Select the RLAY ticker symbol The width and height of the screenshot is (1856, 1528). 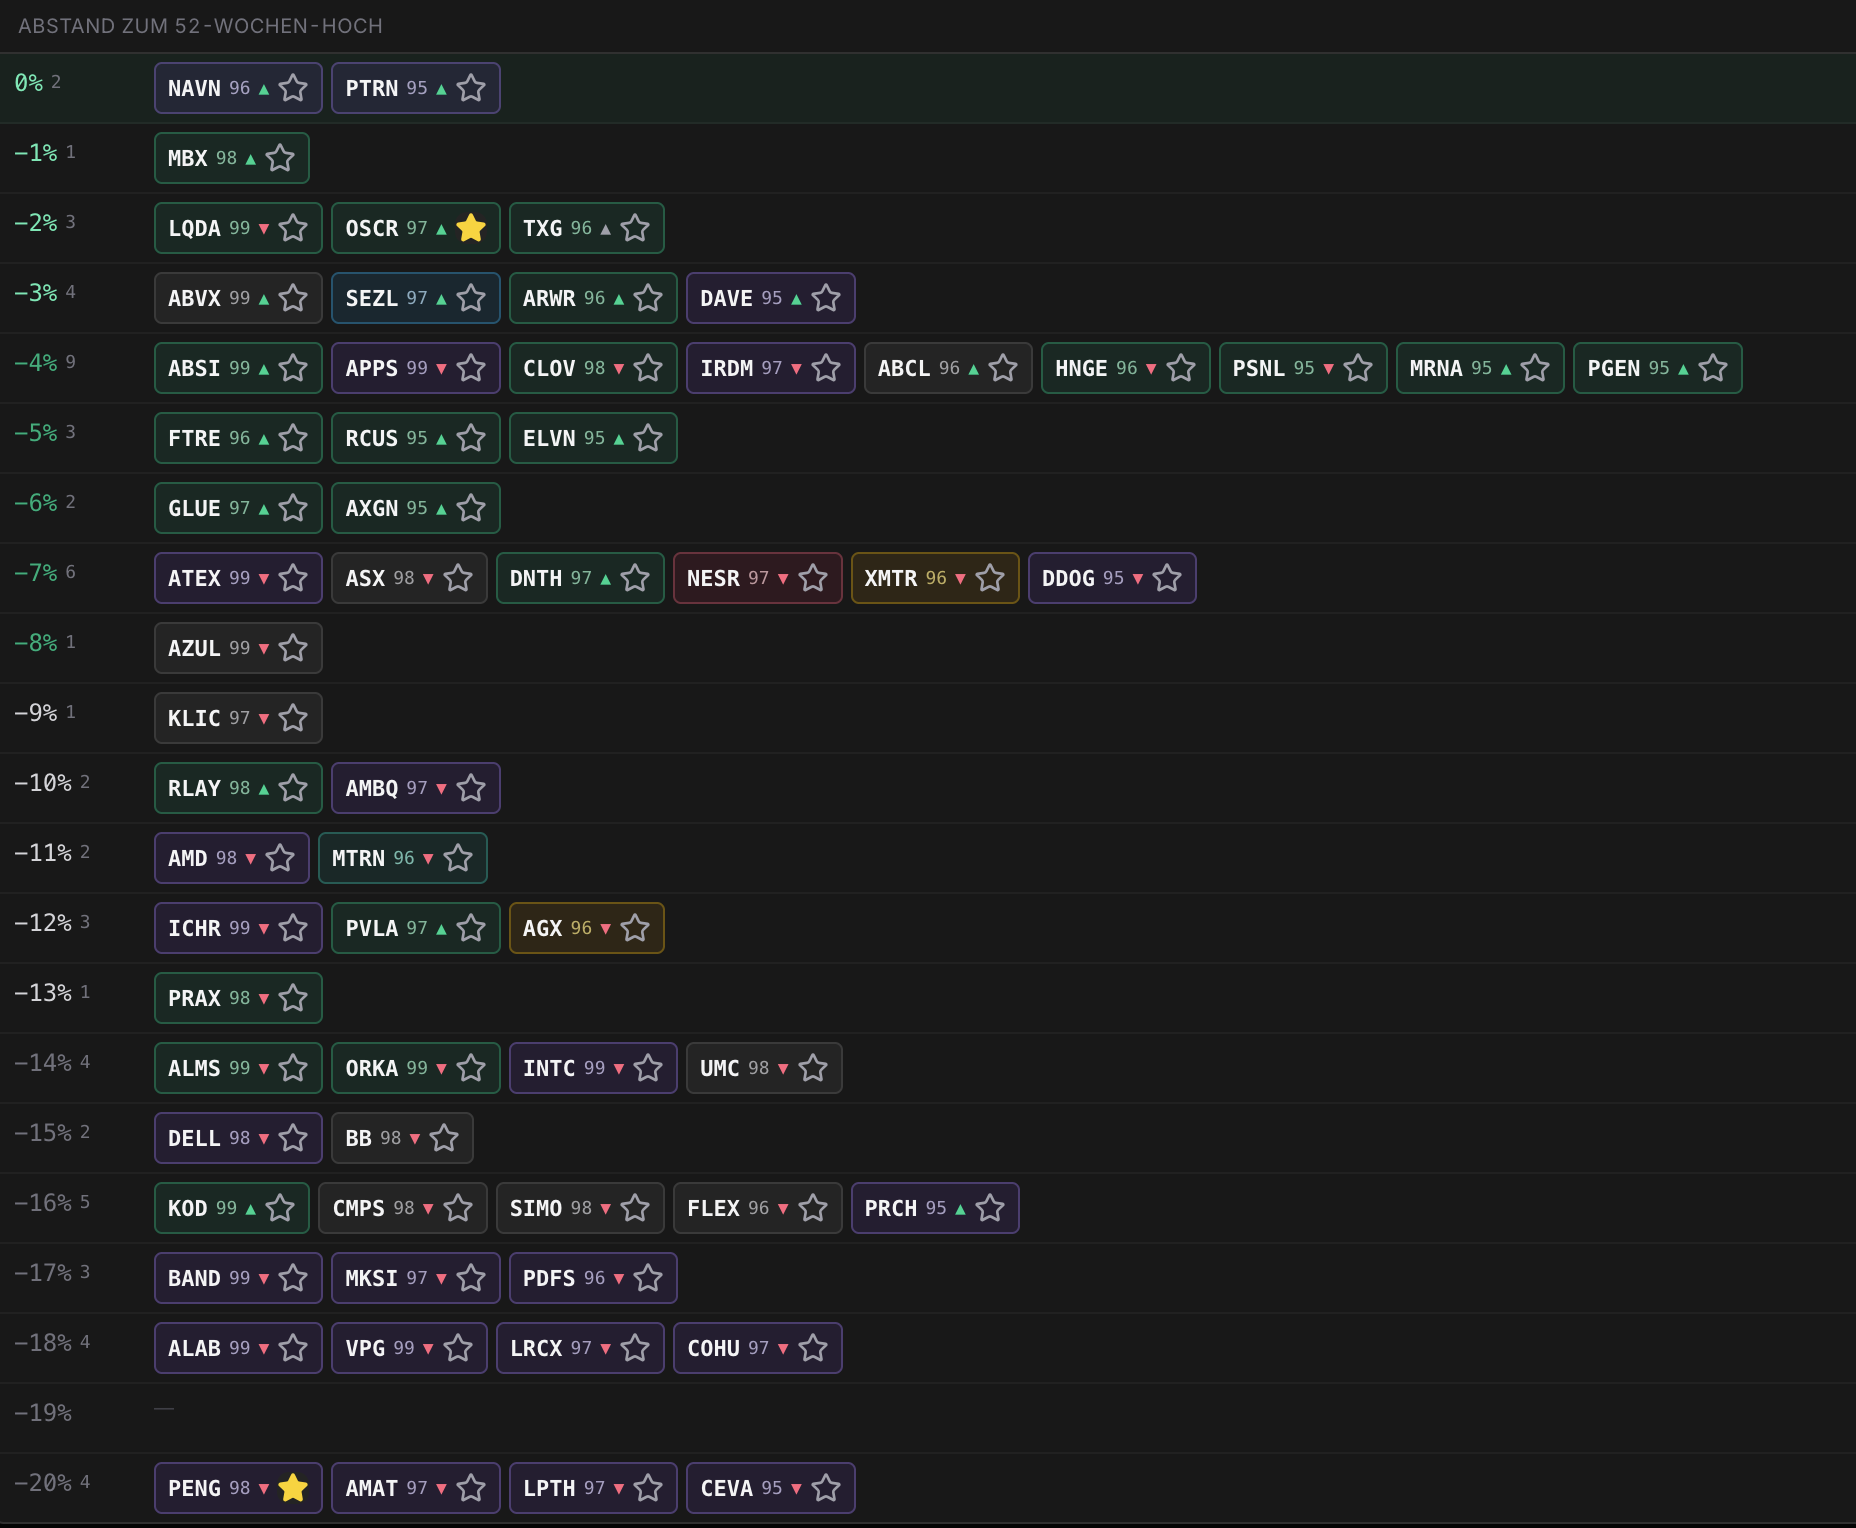194,788
